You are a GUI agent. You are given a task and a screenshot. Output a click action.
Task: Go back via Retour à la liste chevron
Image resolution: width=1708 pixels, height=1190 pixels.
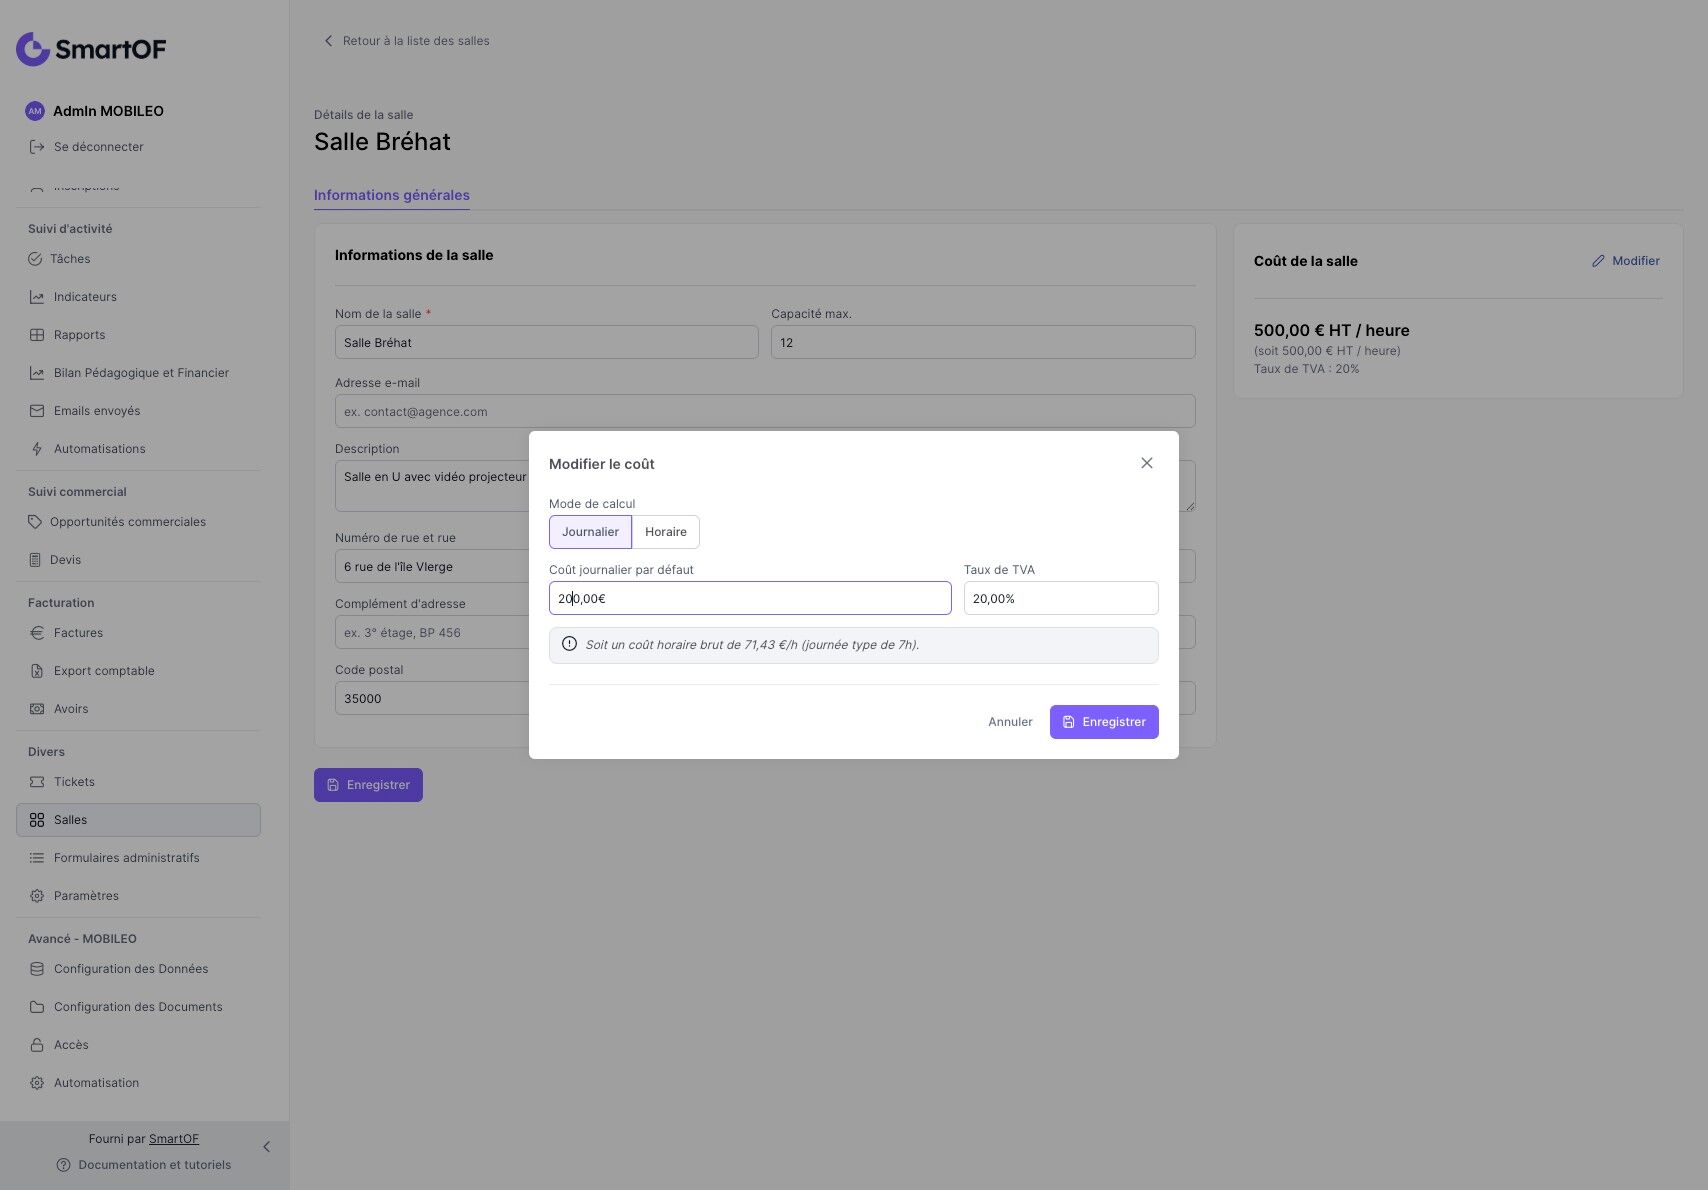pyautogui.click(x=328, y=41)
